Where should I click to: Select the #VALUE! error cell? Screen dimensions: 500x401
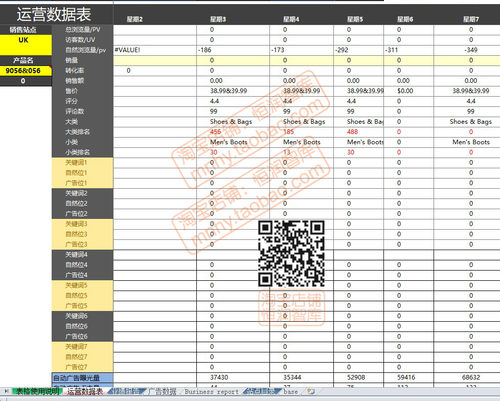[x=155, y=50]
